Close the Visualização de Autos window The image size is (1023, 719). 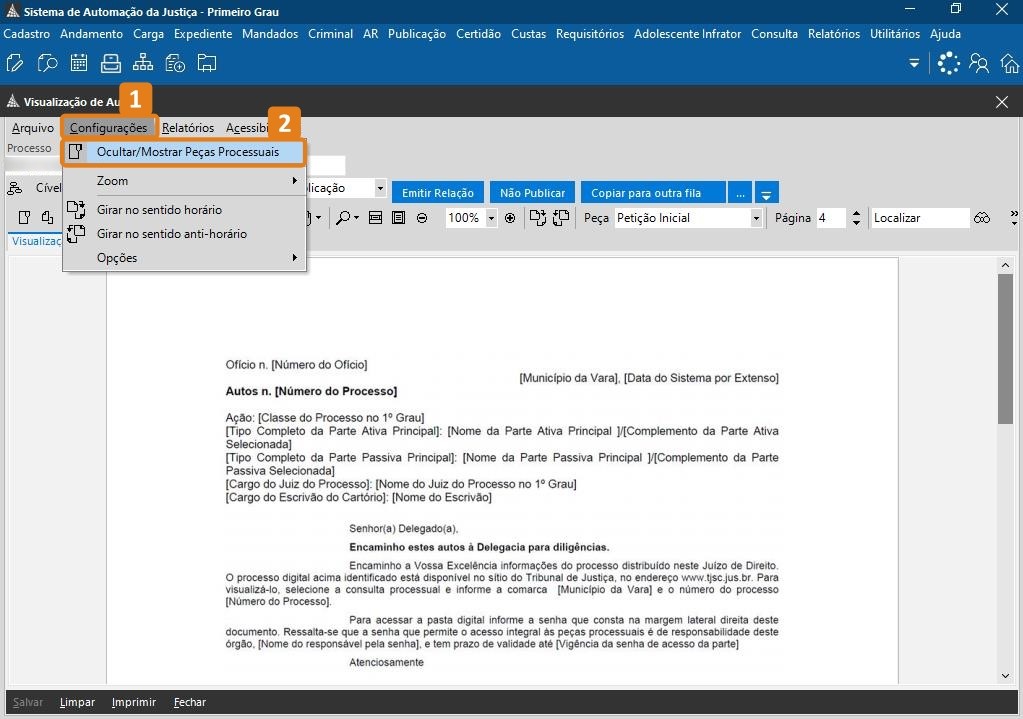[1002, 102]
